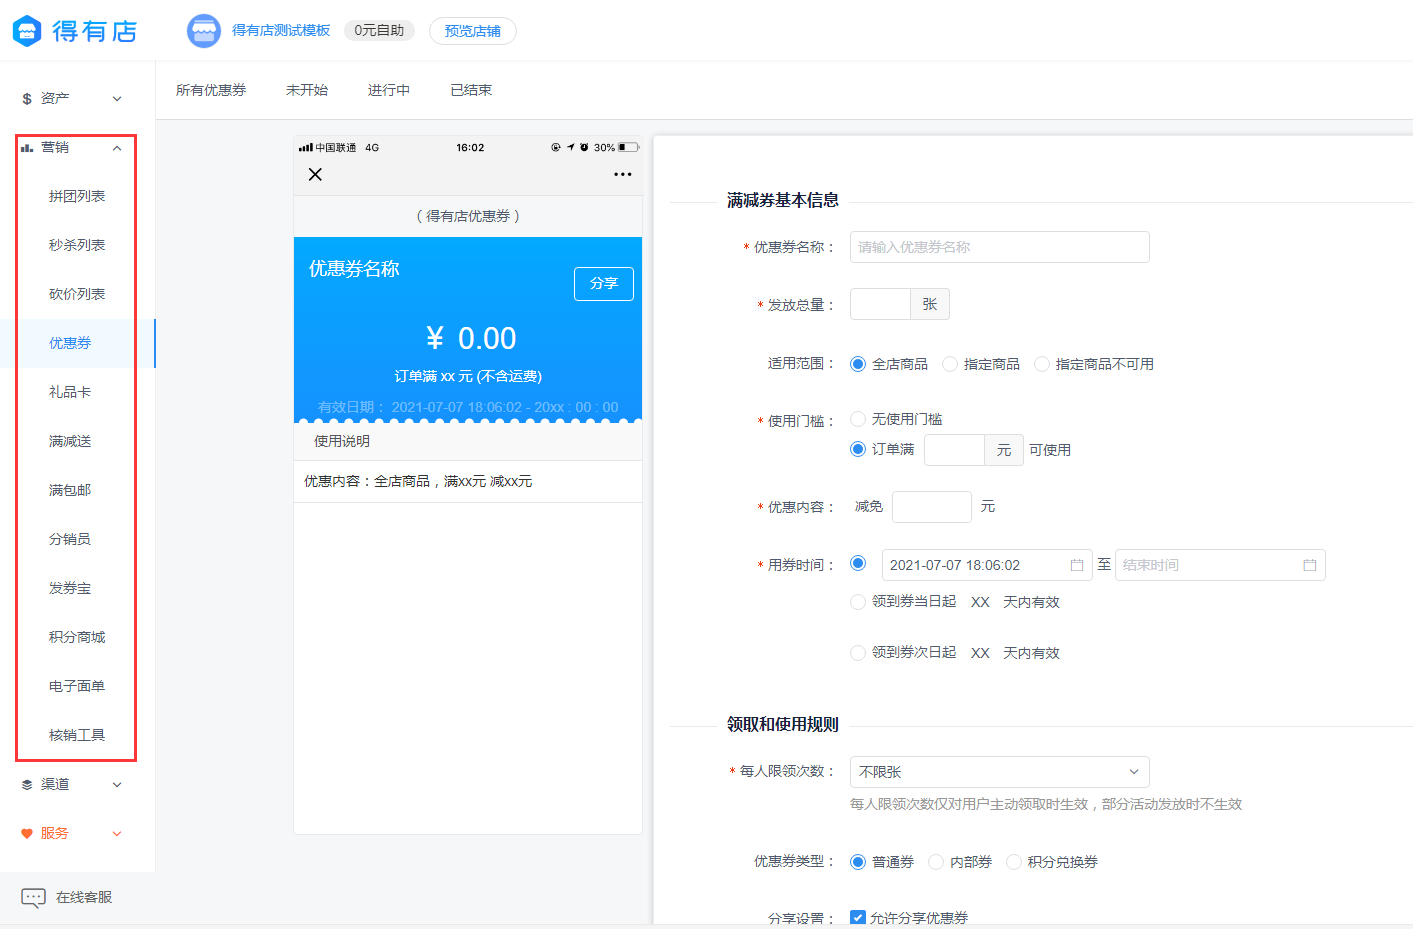This screenshot has height=929, width=1413.
Task: Select 领到券次日起 validity radio
Action: 858,653
